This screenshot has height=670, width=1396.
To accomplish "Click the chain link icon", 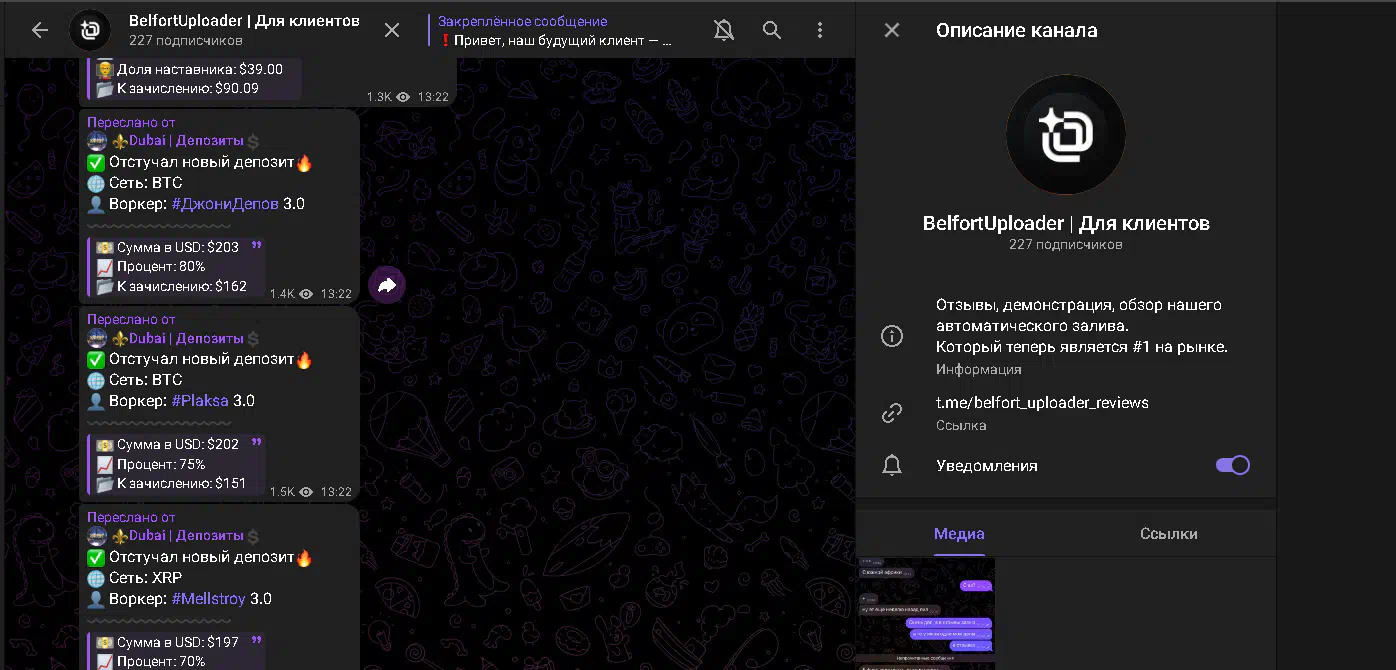I will 892,413.
